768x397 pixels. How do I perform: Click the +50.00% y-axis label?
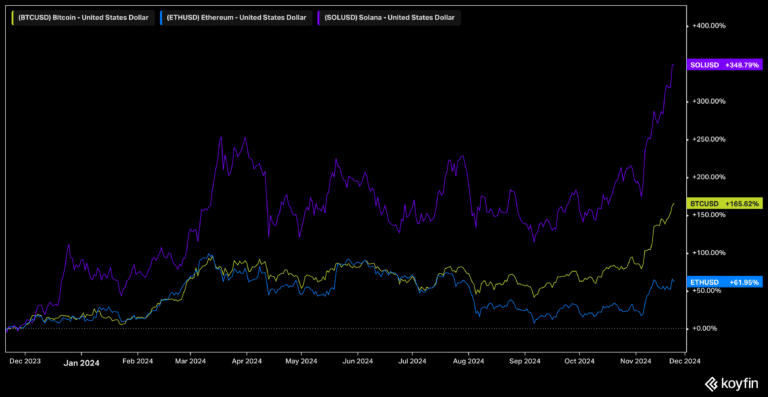708,291
